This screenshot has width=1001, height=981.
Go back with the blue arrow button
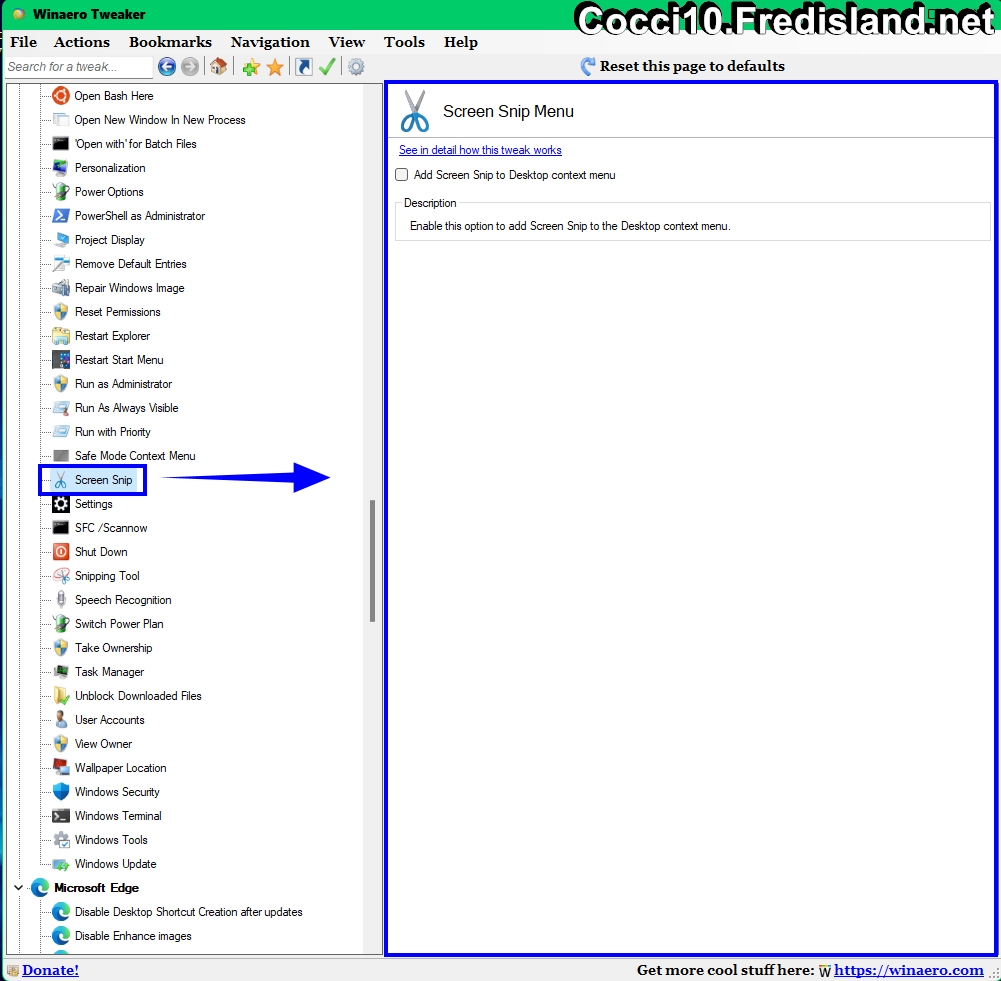[x=167, y=66]
